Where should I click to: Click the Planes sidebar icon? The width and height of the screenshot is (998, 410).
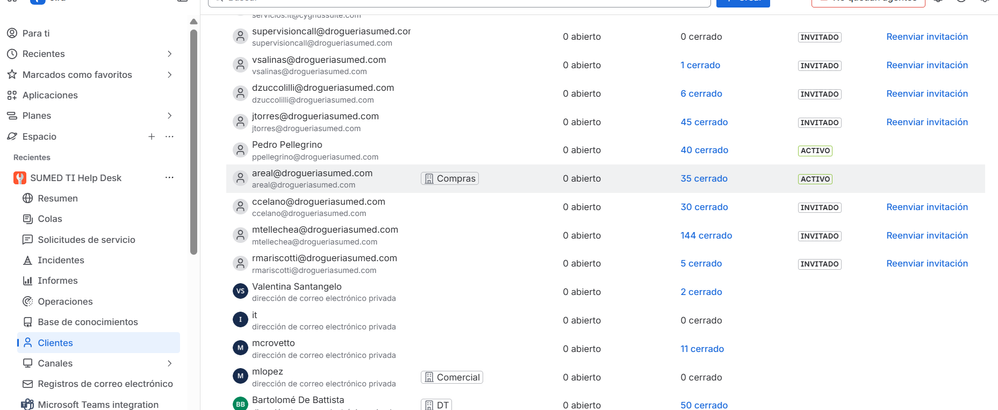11,116
